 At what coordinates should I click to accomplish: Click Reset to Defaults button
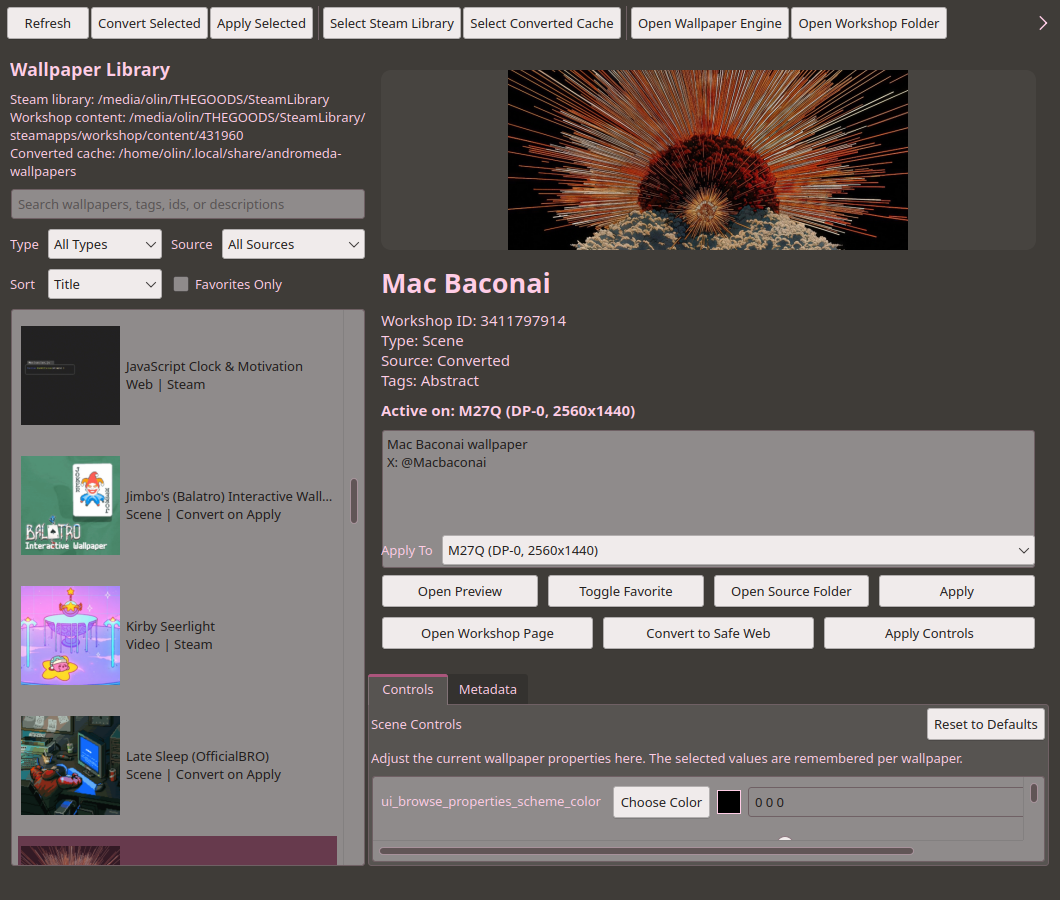[986, 724]
